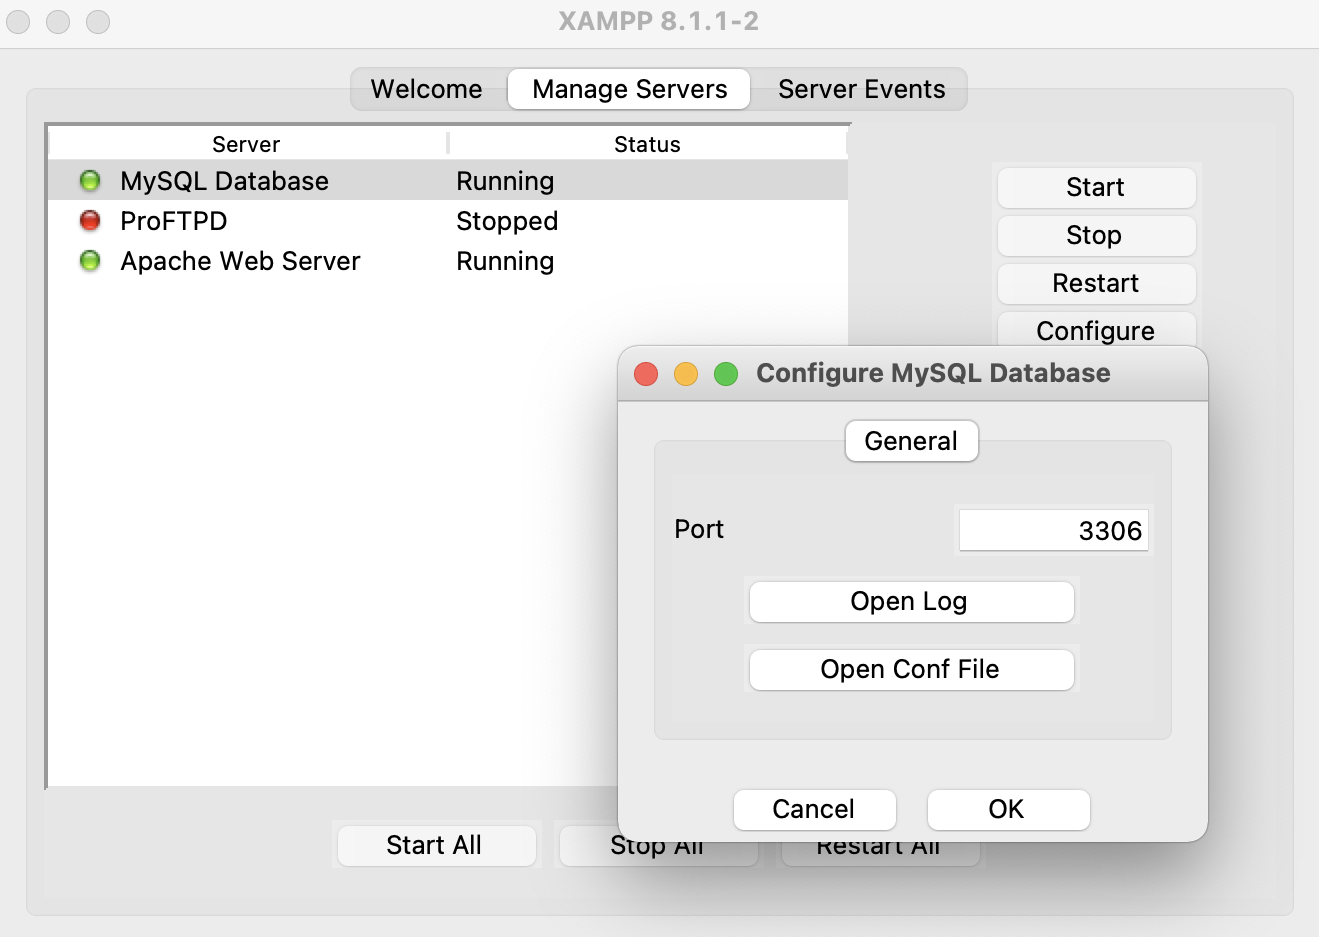Click the red status light beside ProFTPD
Screen dimensions: 1319x937
(90, 221)
